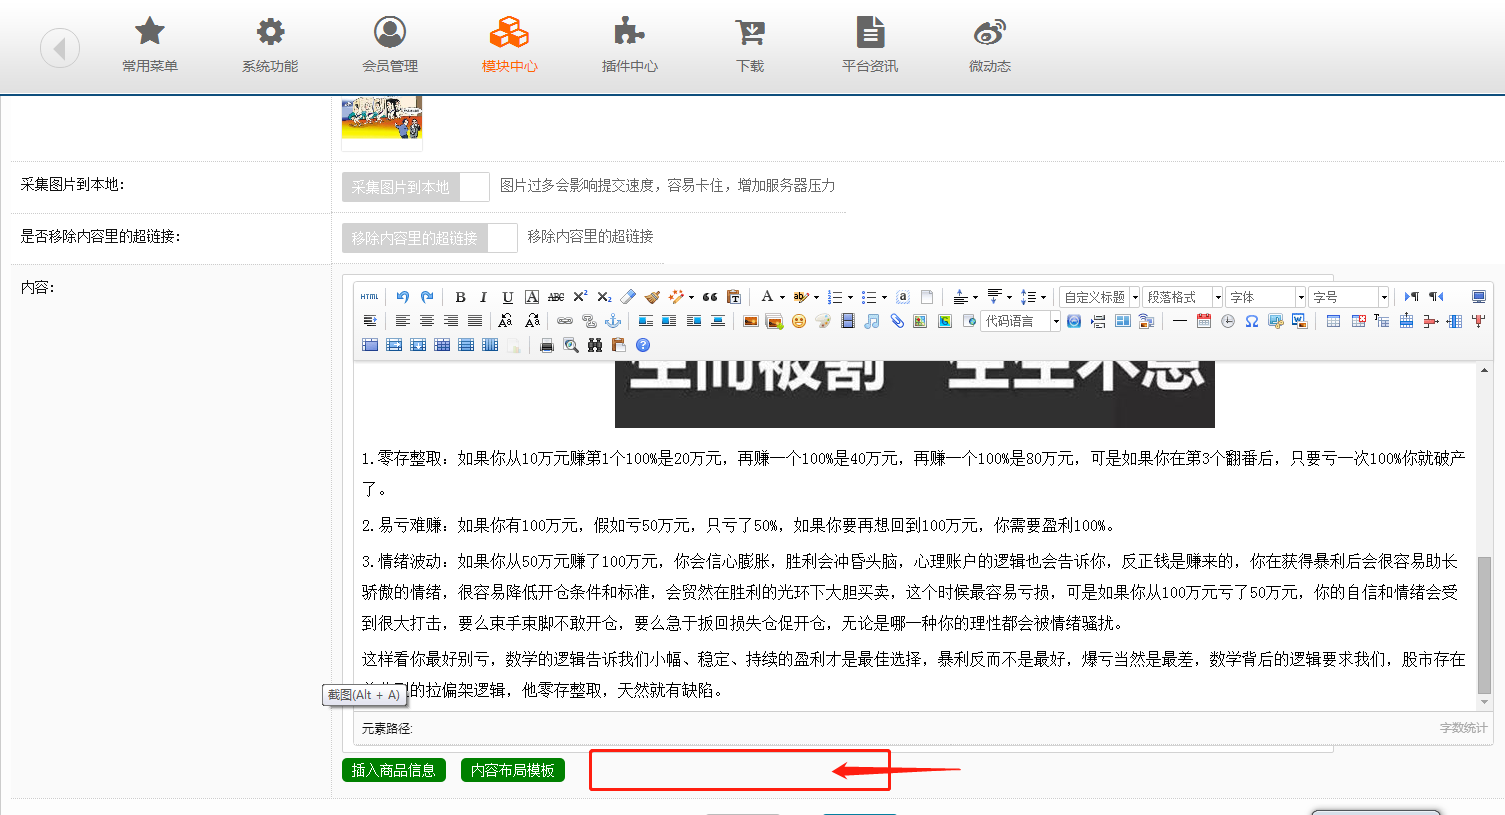Toggle editor fullscreen mode
Viewport: 1505px width, 815px height.
point(1478,297)
